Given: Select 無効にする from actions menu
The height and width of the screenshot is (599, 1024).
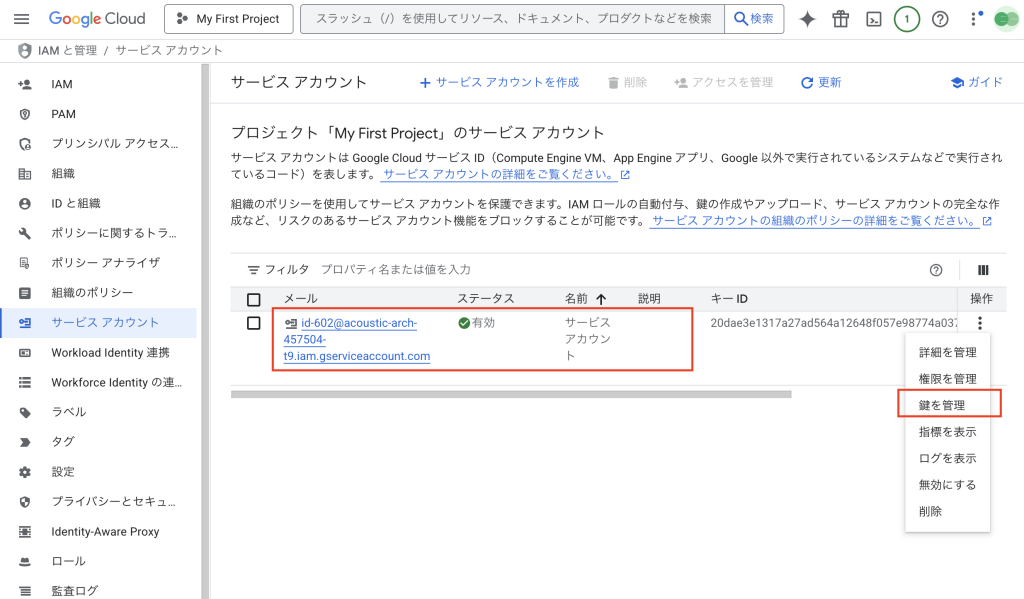Looking at the screenshot, I should coord(948,485).
